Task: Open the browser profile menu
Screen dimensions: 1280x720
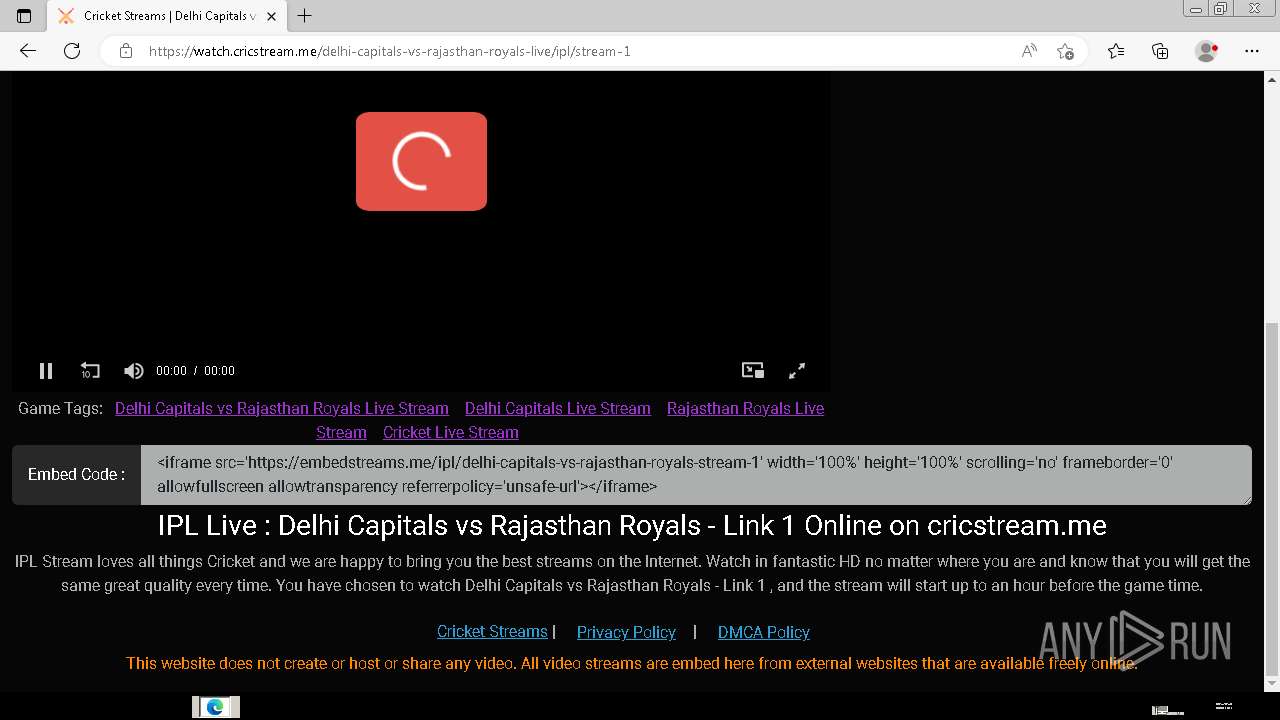Action: [1207, 51]
